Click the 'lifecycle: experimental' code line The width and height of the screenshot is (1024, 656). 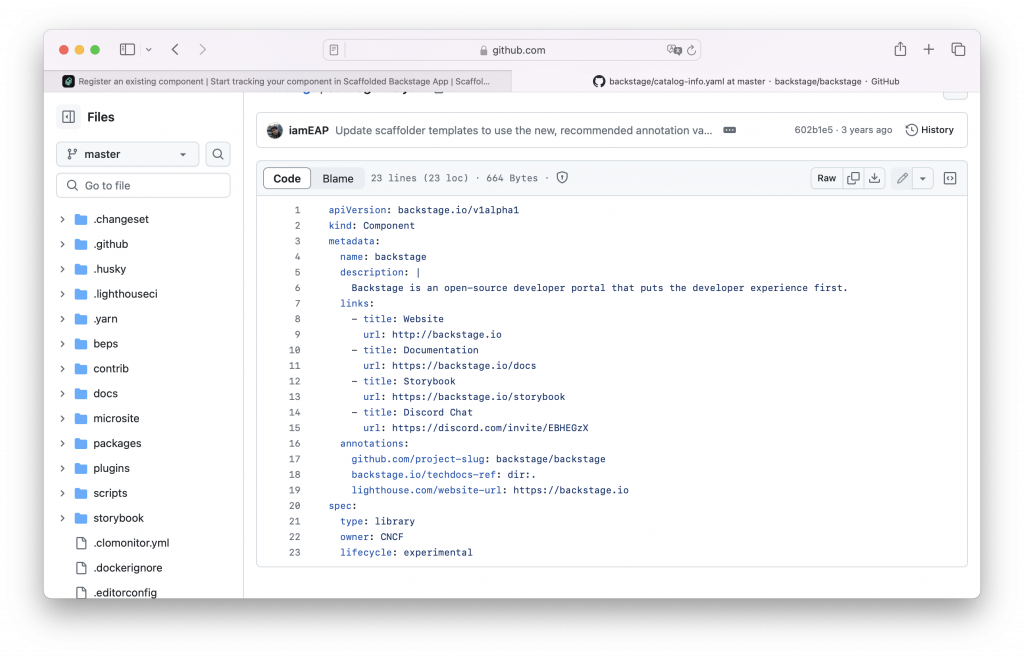click(406, 553)
